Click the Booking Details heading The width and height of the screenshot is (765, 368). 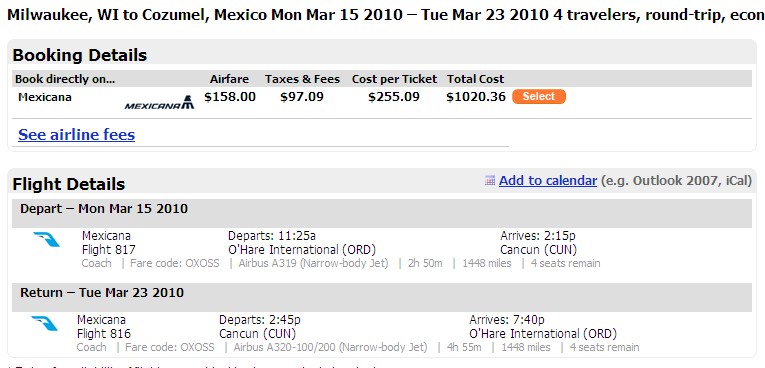click(80, 55)
